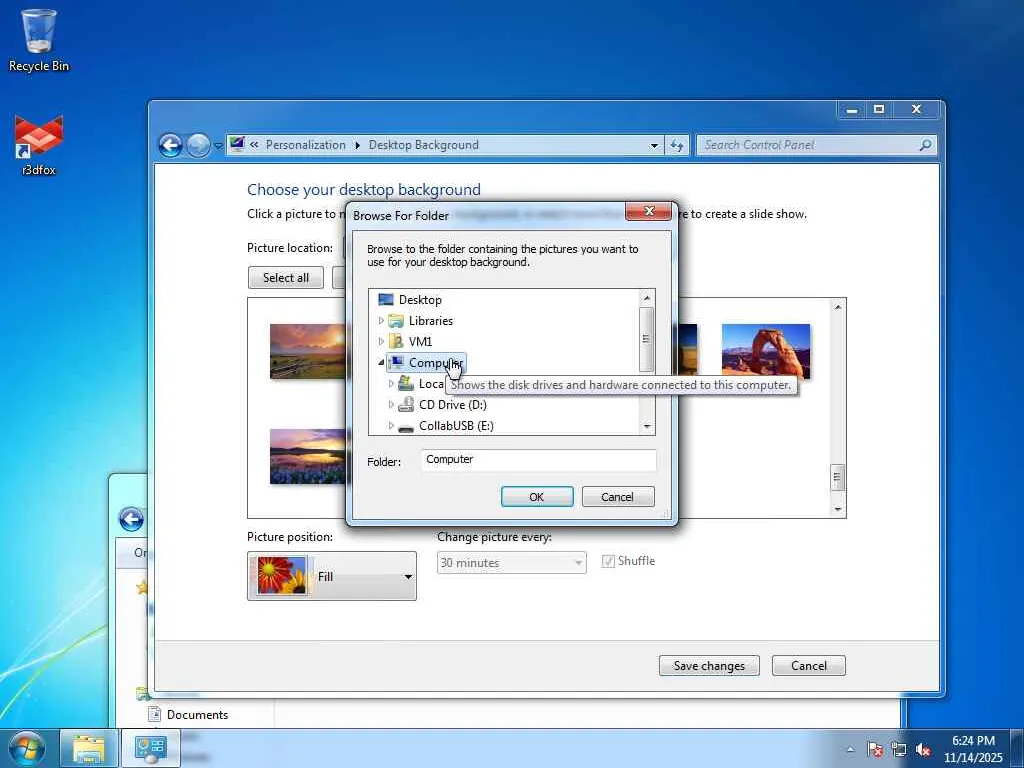Click Save changes button
Image resolution: width=1024 pixels, height=768 pixels.
click(709, 665)
